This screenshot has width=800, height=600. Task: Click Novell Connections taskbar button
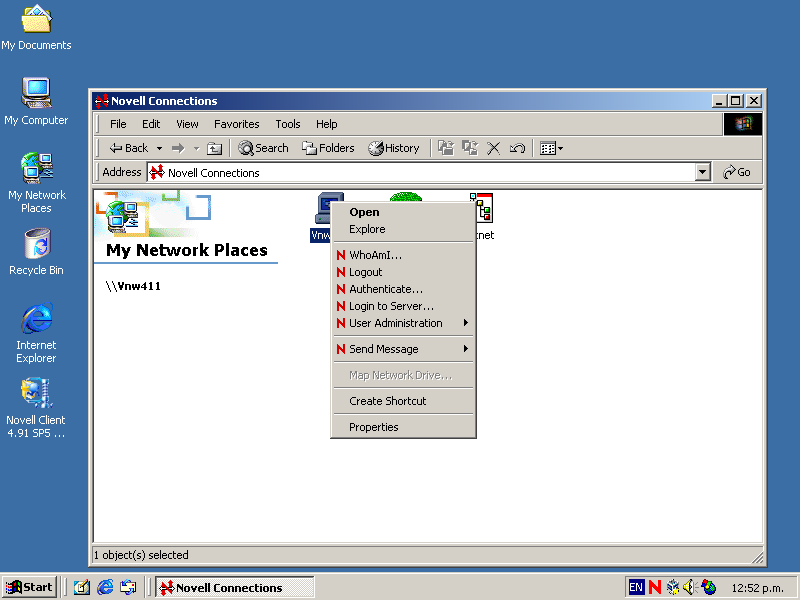point(235,587)
